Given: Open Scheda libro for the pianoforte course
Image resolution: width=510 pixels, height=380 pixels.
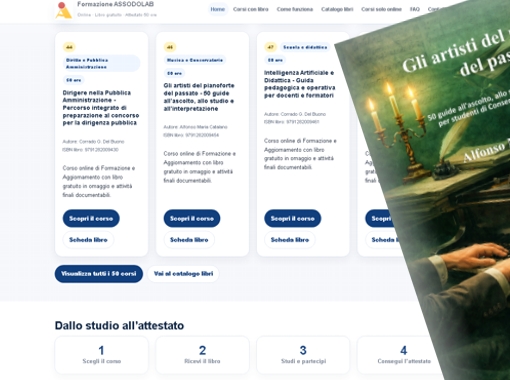Looking at the screenshot, I should tap(189, 240).
